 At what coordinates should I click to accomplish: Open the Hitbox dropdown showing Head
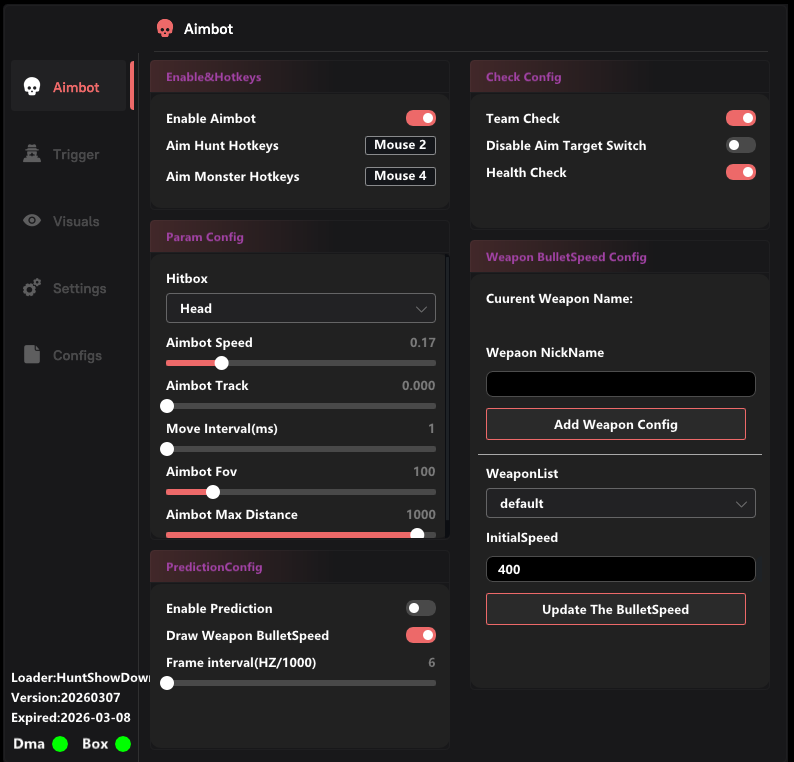click(x=300, y=309)
